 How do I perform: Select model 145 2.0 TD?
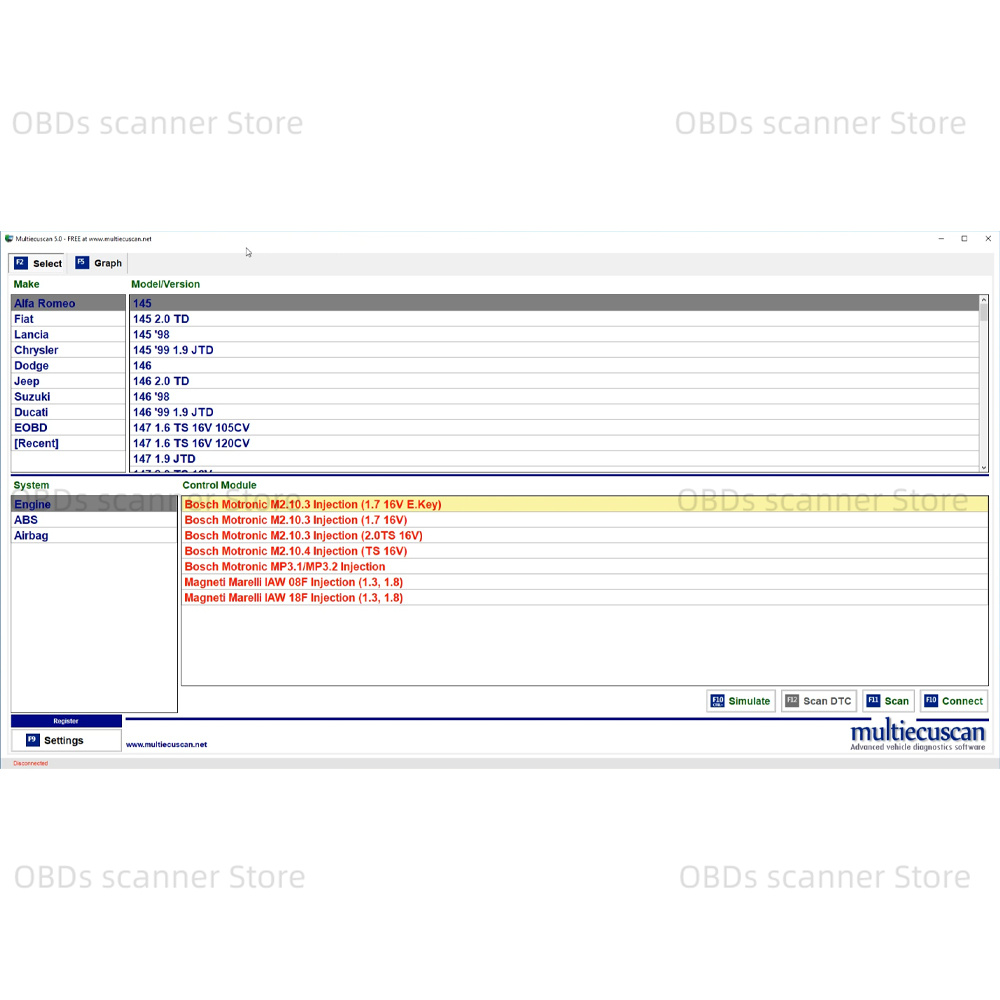pos(554,319)
